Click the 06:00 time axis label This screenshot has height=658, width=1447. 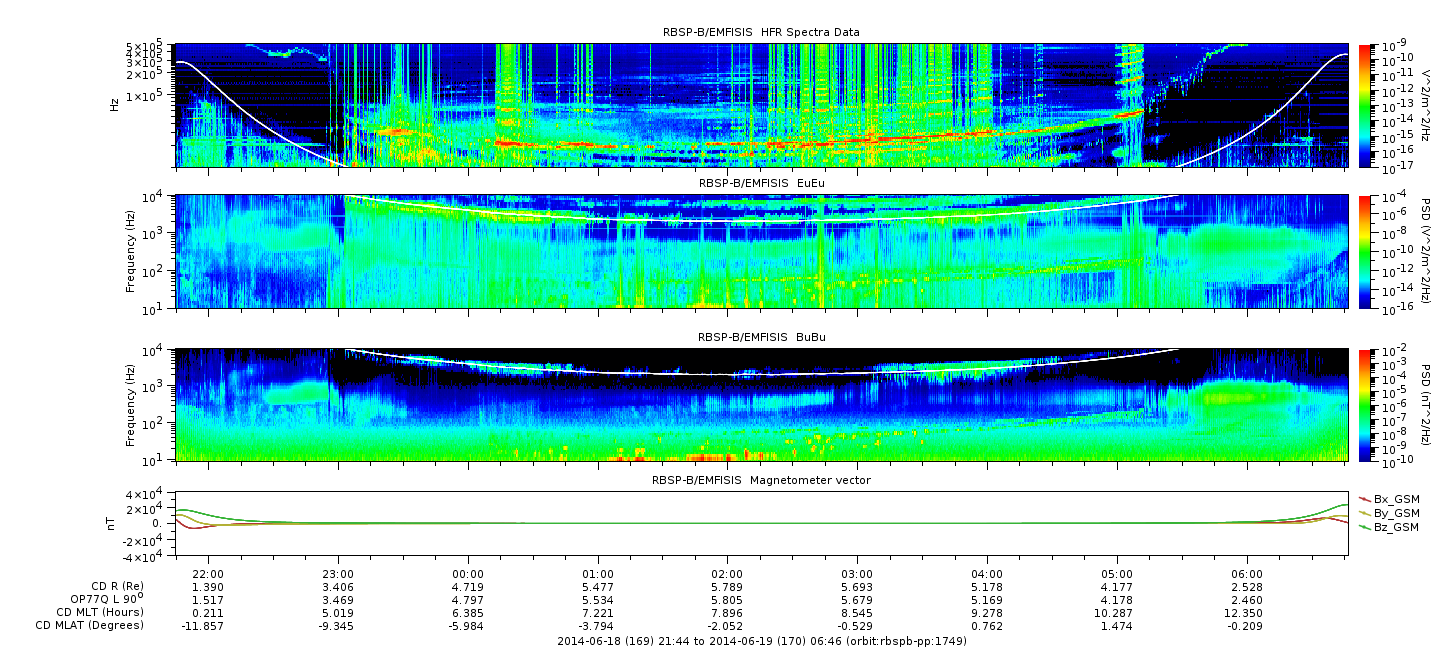click(1246, 573)
